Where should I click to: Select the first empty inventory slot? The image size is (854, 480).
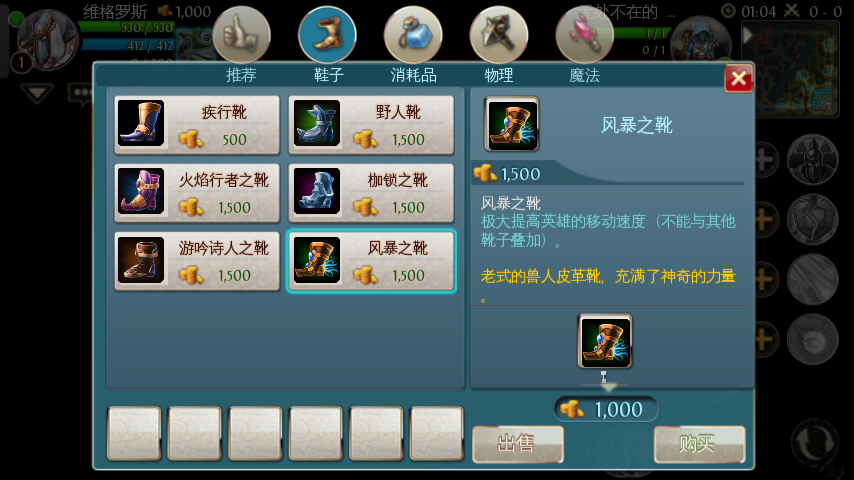click(134, 433)
